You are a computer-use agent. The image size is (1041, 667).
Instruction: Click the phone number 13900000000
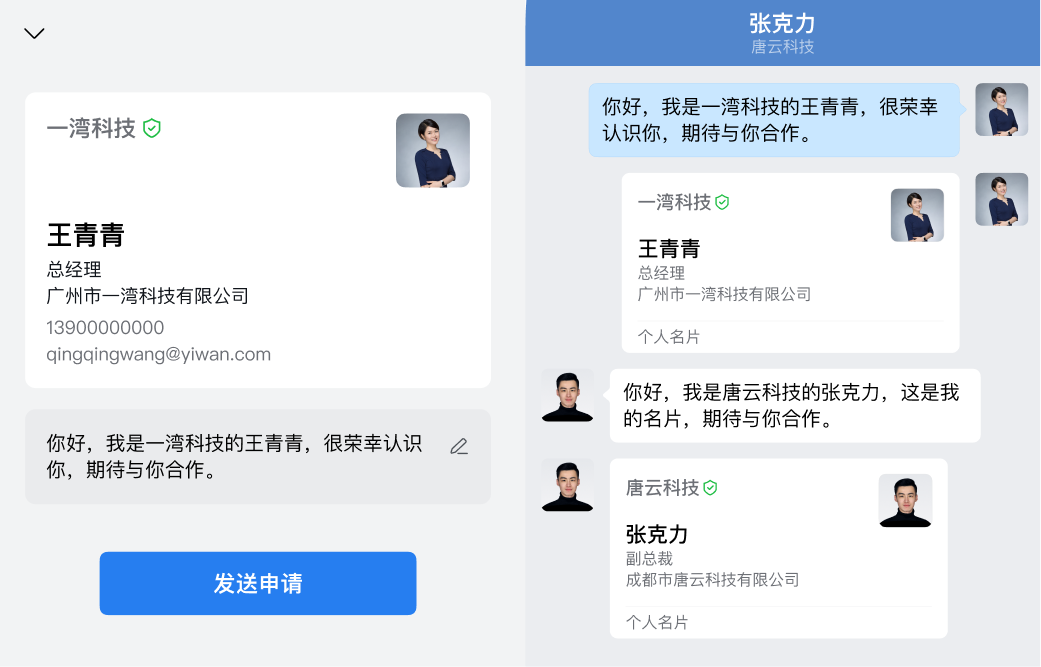[105, 328]
